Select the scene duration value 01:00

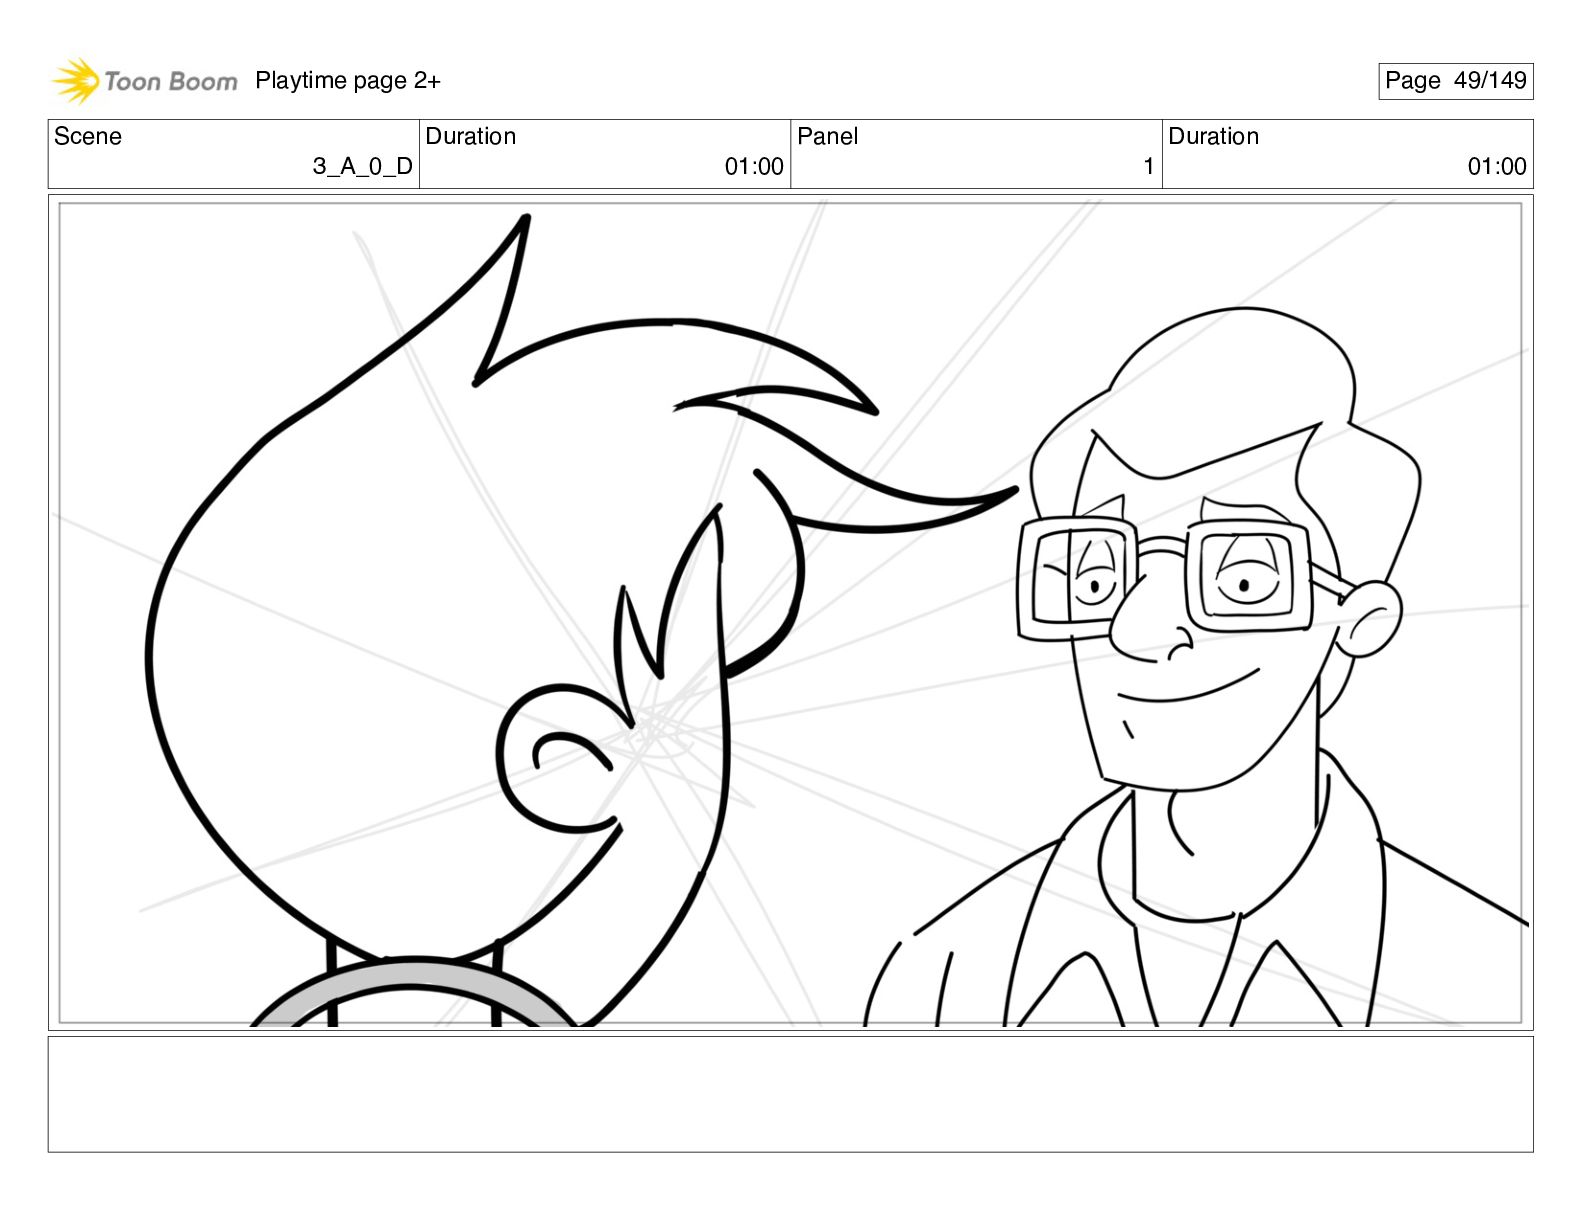(754, 167)
